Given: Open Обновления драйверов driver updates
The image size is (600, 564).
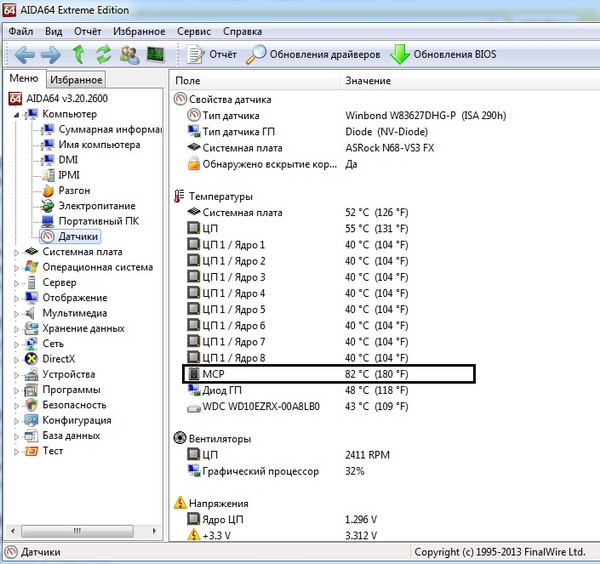Looking at the screenshot, I should tap(313, 54).
